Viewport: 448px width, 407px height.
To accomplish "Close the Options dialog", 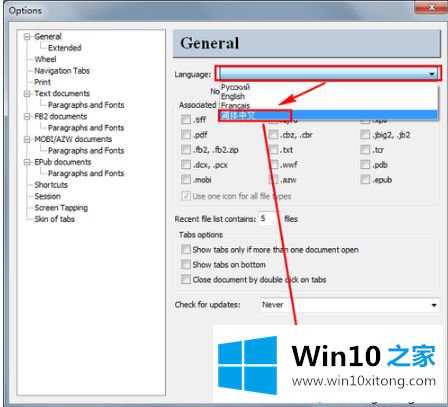I will pos(431,7).
